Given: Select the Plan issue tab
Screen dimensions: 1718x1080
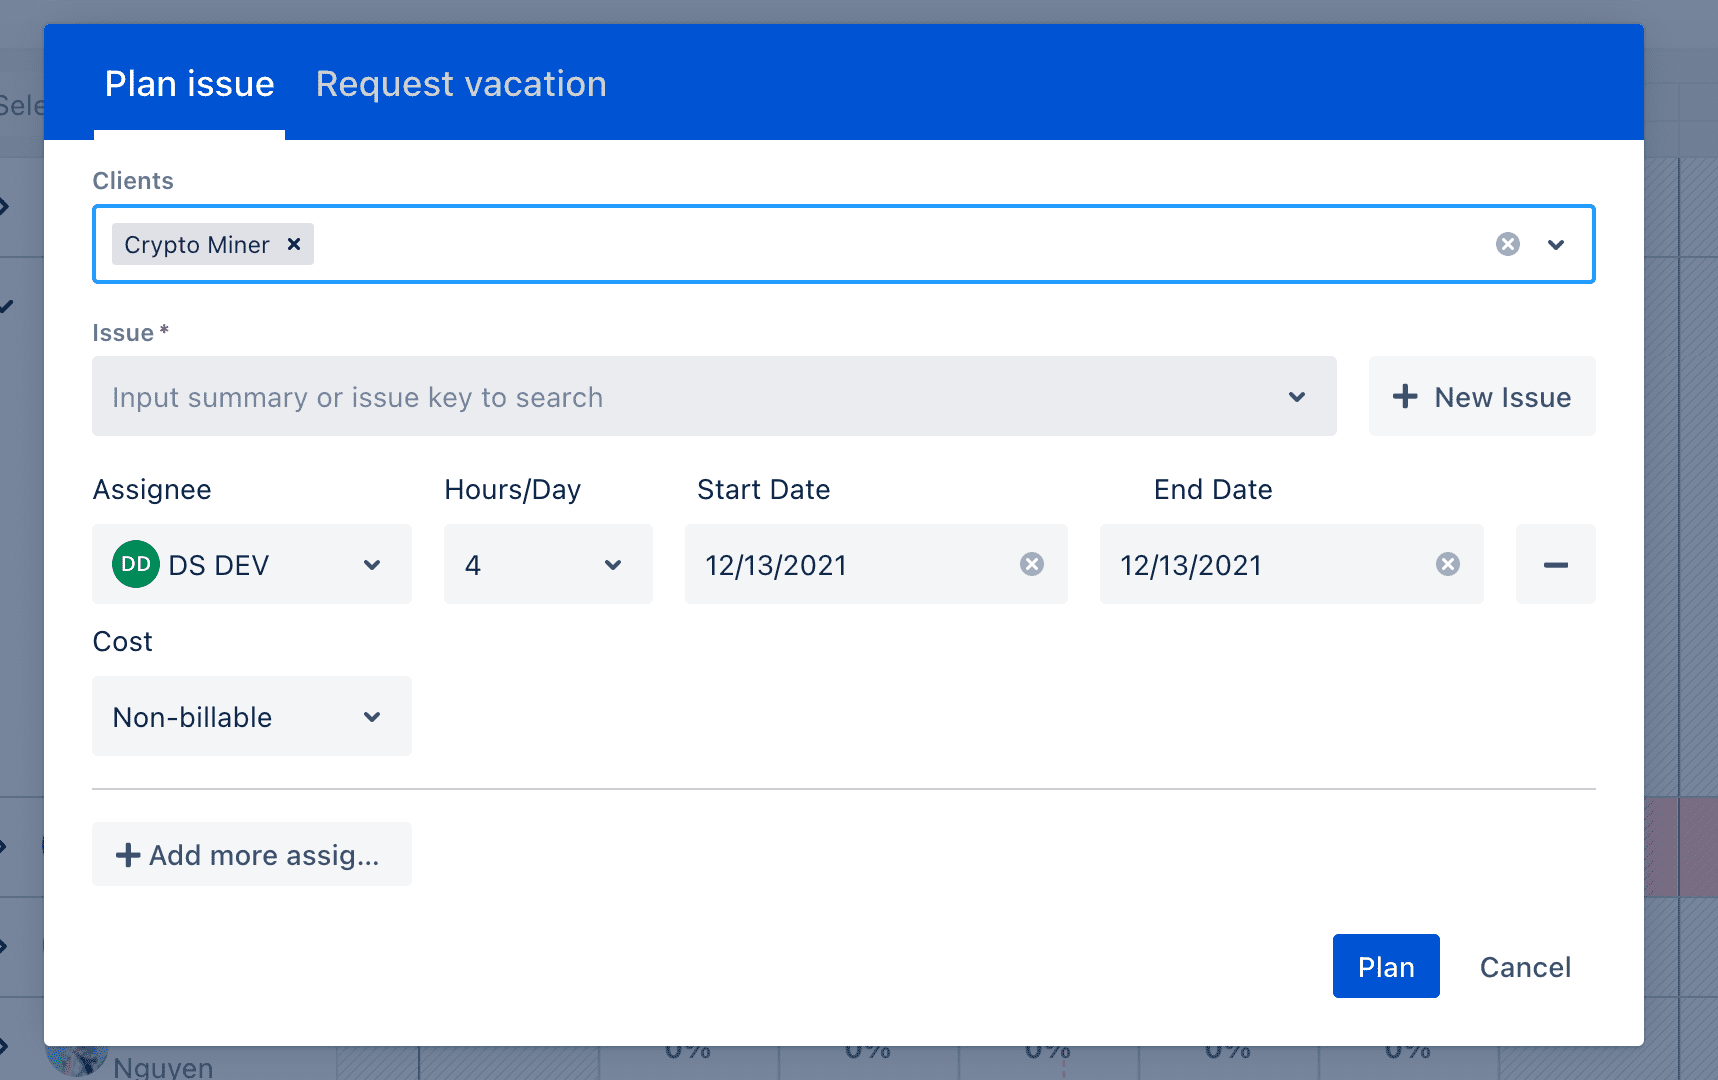Looking at the screenshot, I should tap(189, 84).
